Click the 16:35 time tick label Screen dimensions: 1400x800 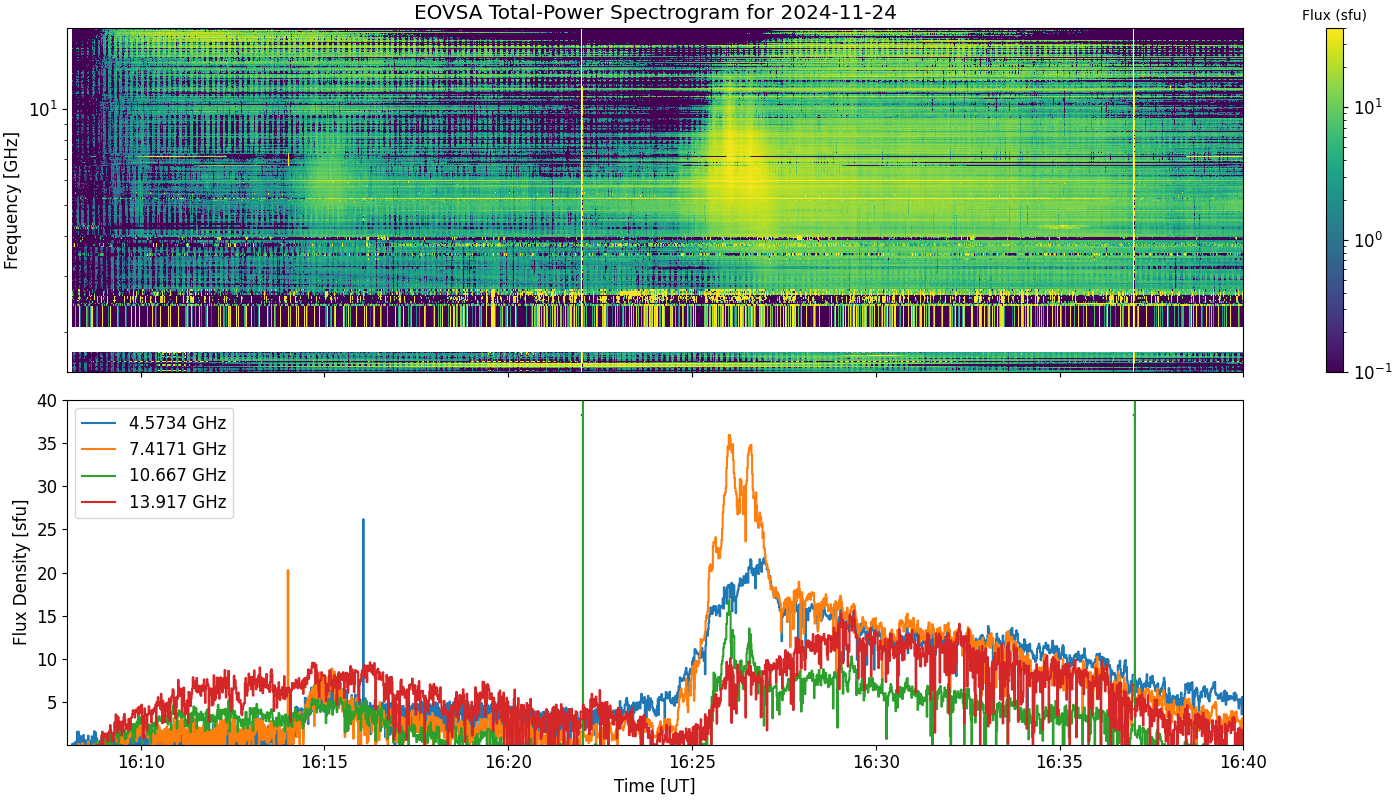coord(1060,762)
